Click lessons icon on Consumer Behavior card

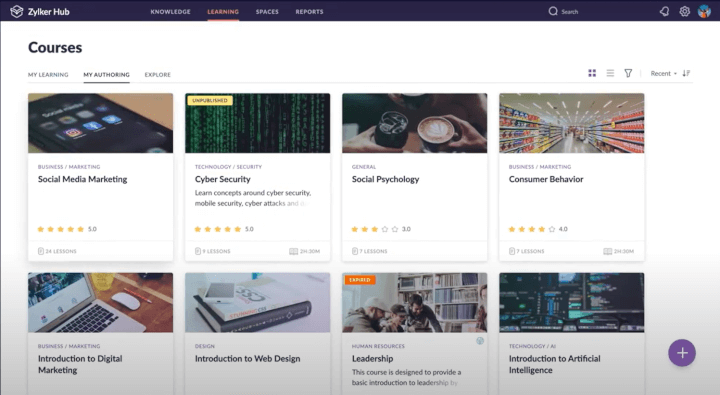(512, 251)
